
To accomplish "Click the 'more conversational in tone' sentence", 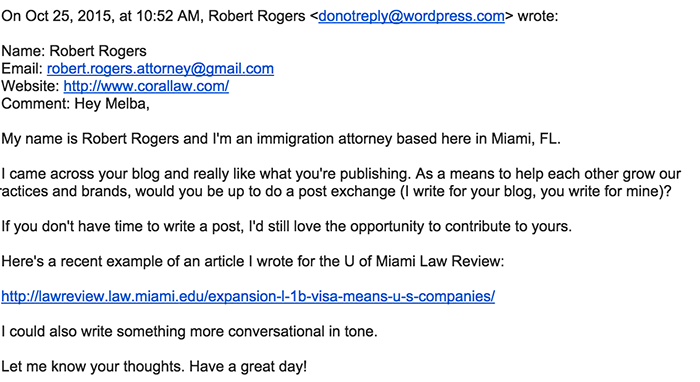I will (189, 332).
